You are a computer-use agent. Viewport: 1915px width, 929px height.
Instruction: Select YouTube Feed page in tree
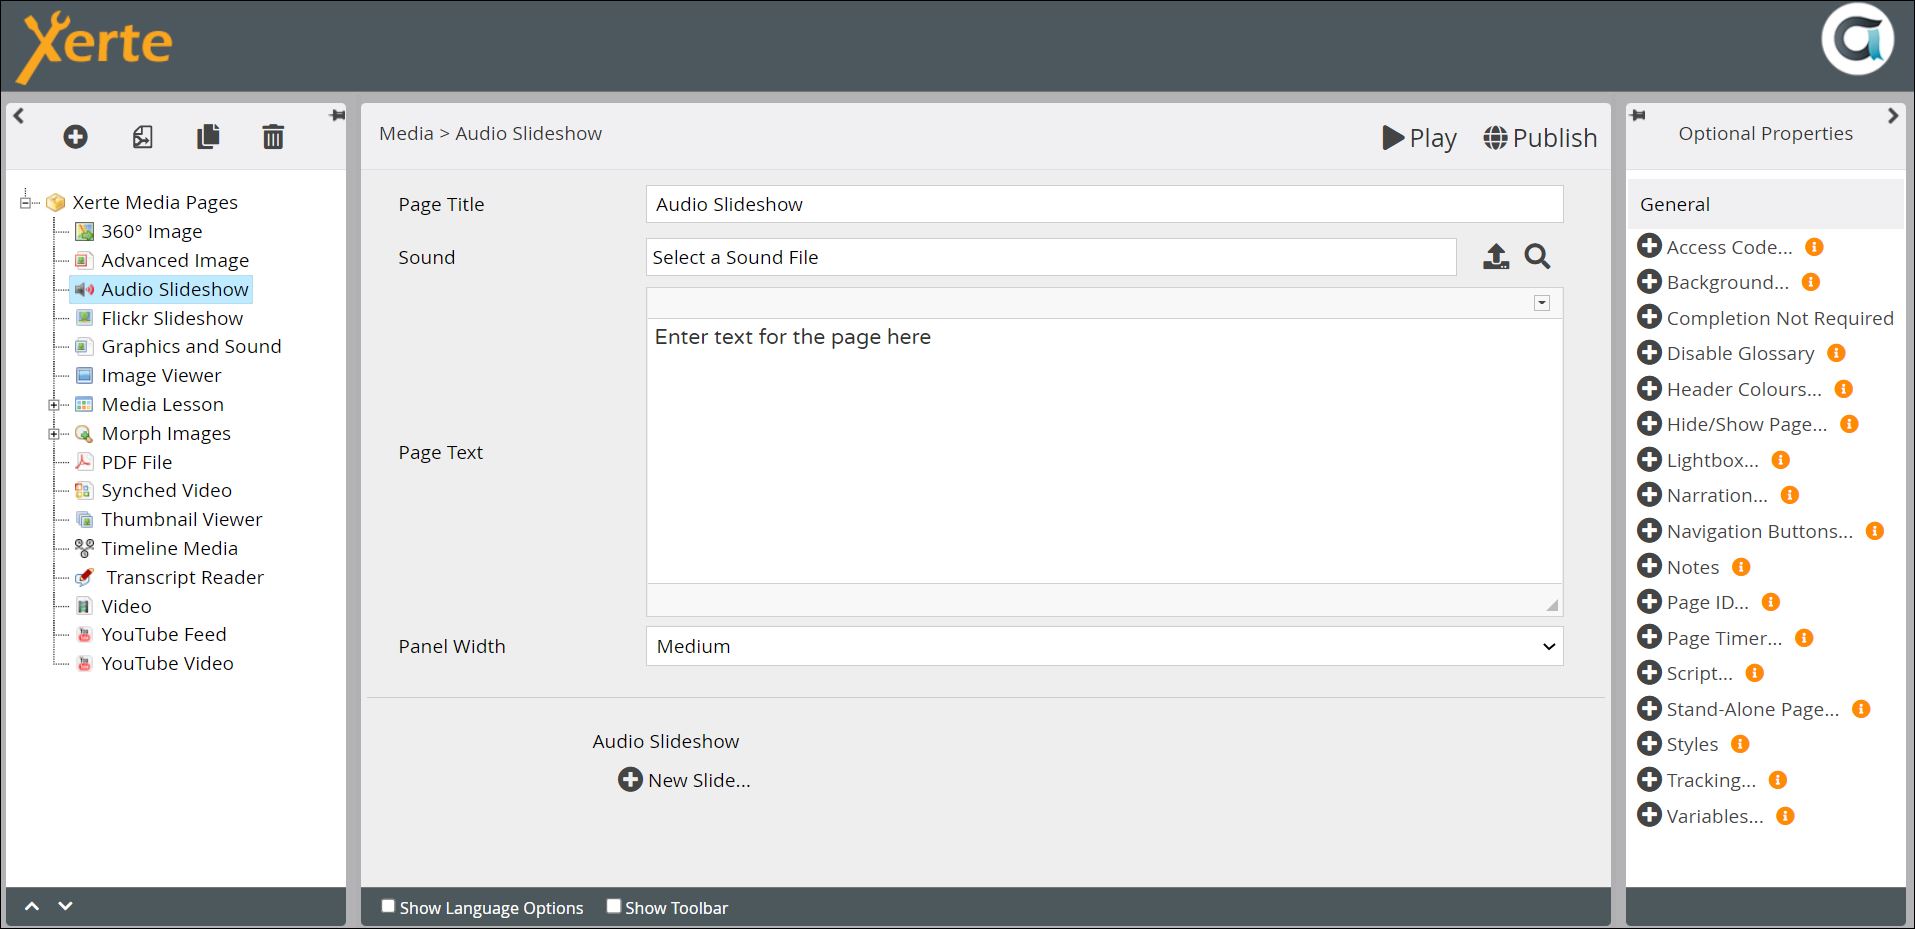[163, 635]
